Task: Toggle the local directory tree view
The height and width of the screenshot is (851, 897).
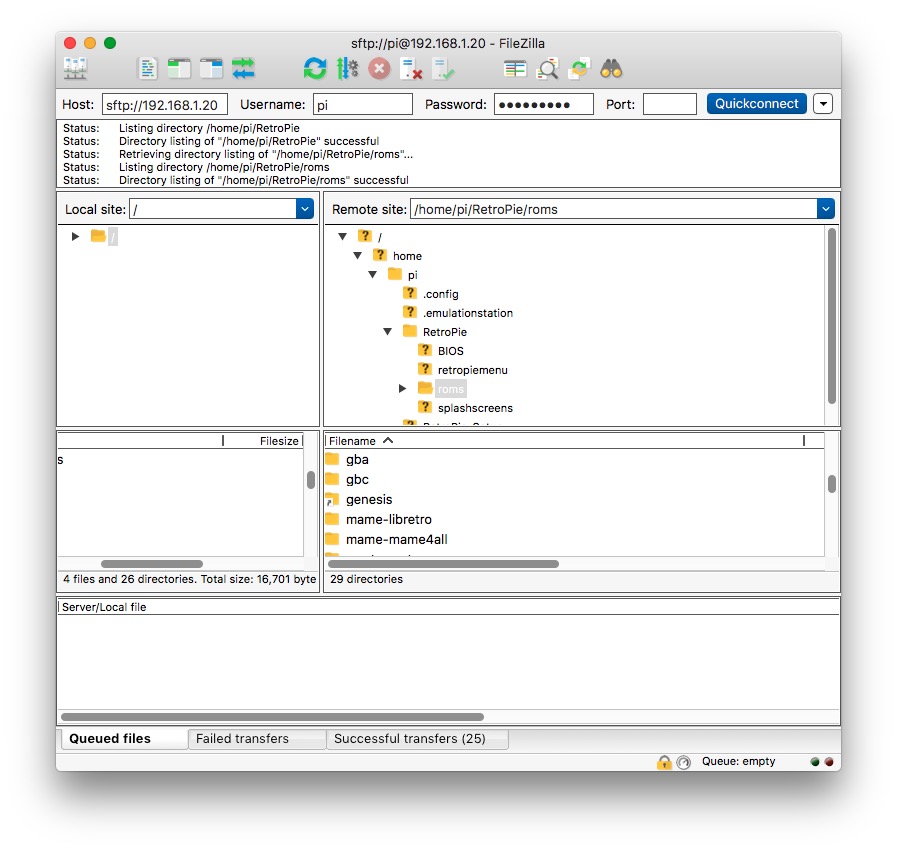Action: [x=179, y=69]
